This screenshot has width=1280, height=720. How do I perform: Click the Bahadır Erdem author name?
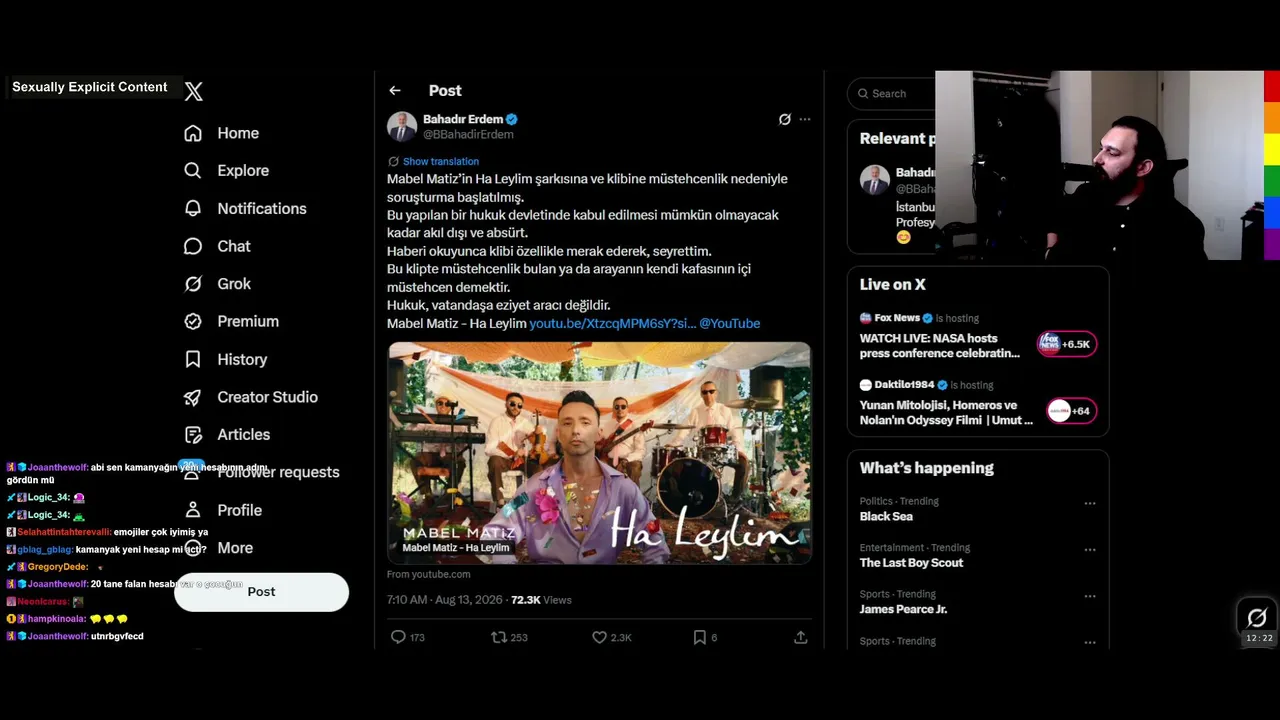[x=463, y=119]
